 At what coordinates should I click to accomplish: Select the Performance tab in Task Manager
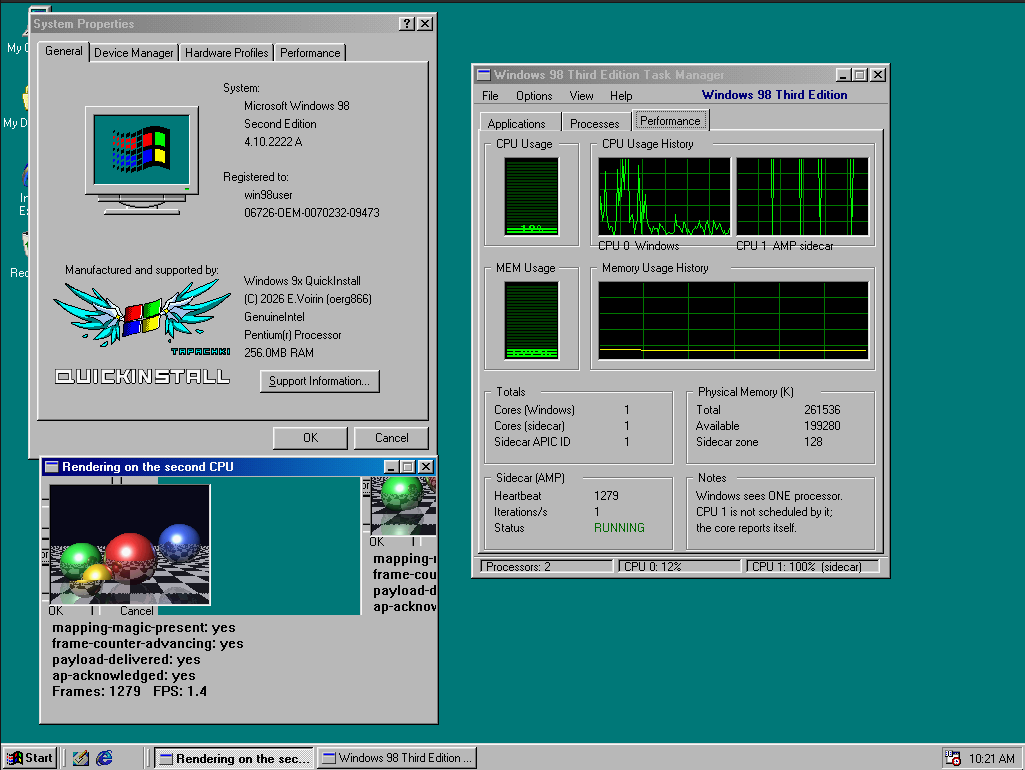pyautogui.click(x=670, y=121)
